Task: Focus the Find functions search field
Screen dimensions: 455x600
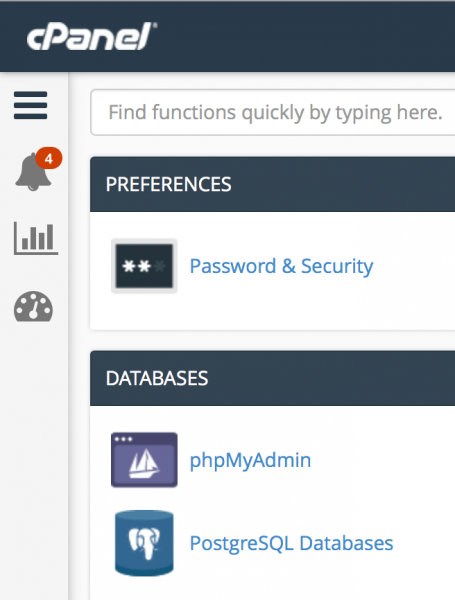Action: pos(272,112)
